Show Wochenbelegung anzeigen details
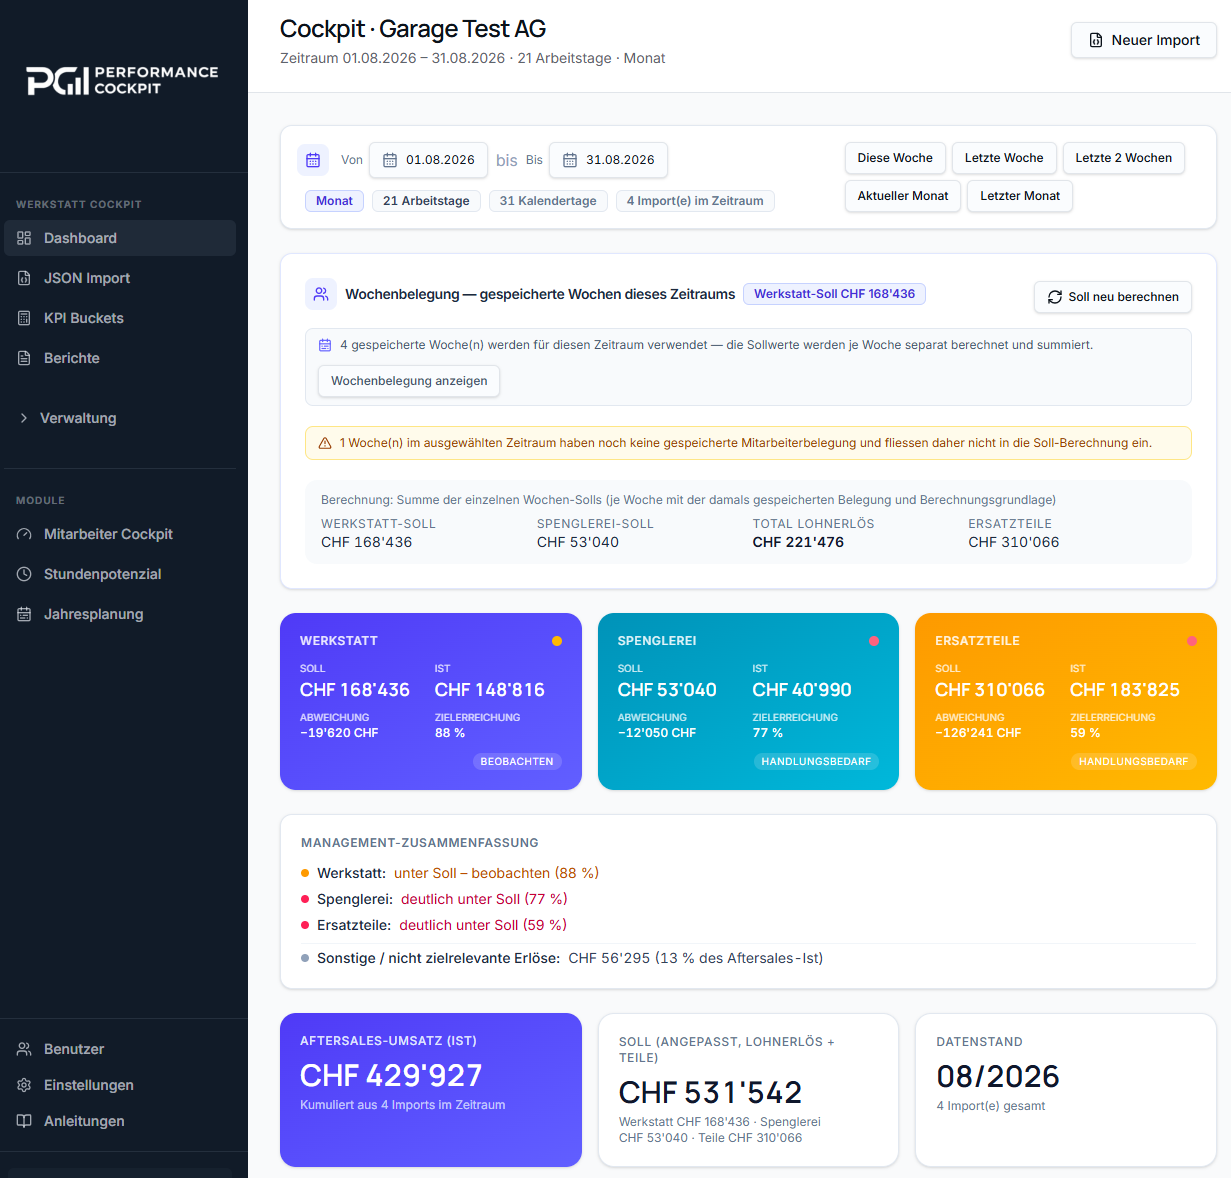The height and width of the screenshot is (1178, 1231). point(409,381)
